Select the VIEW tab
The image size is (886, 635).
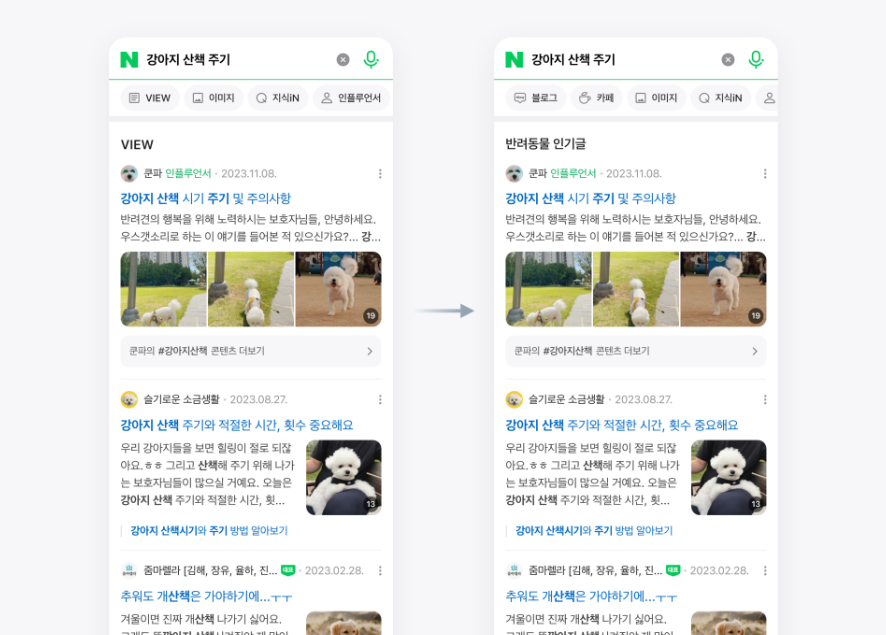click(x=150, y=98)
